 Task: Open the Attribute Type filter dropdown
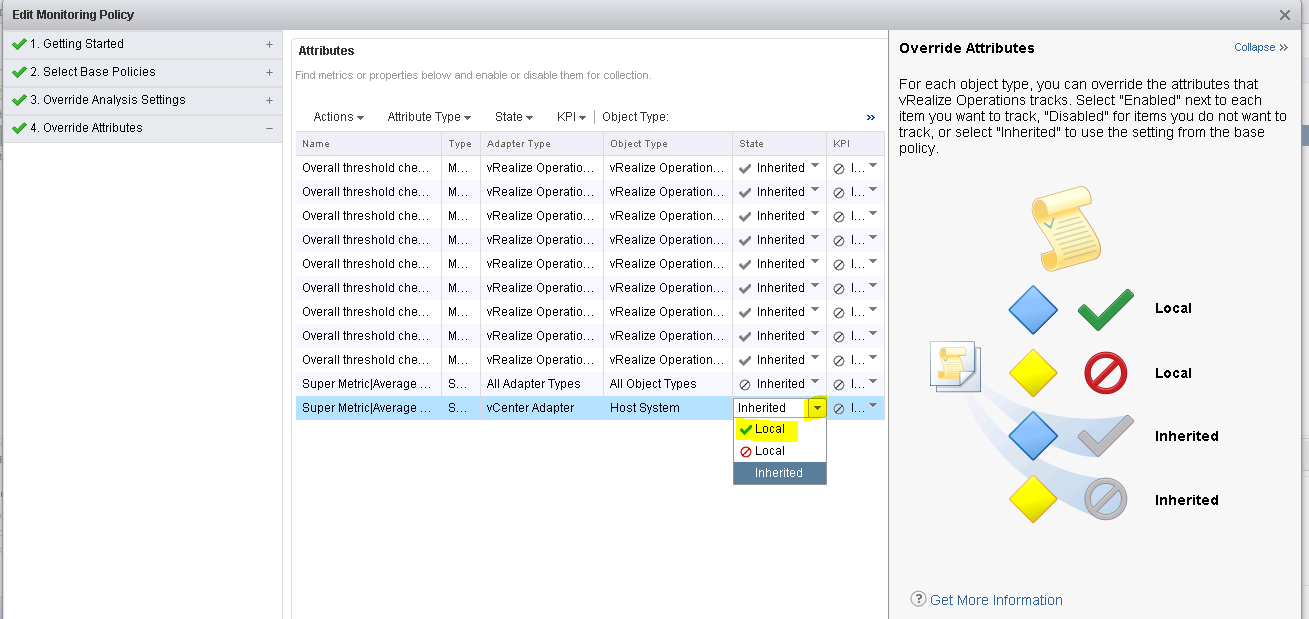click(429, 117)
